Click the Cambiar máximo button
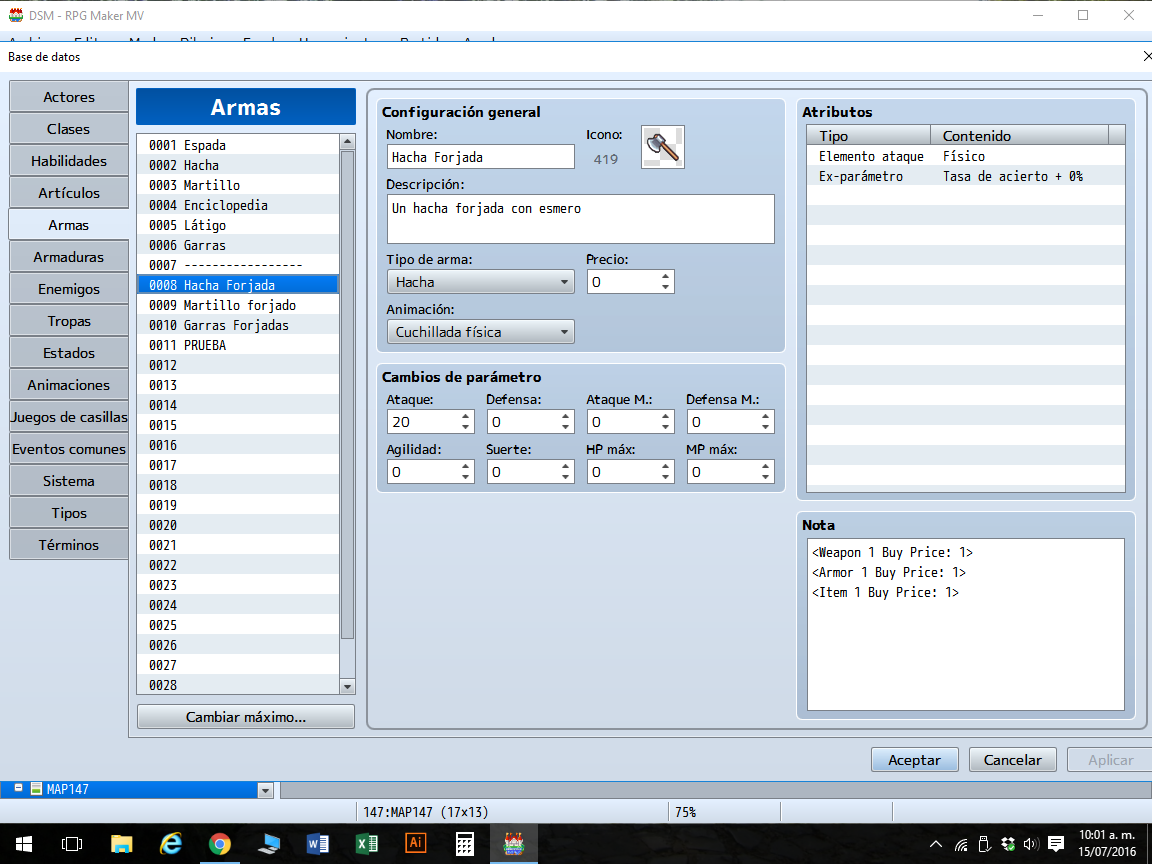The image size is (1152, 864). tap(245, 717)
